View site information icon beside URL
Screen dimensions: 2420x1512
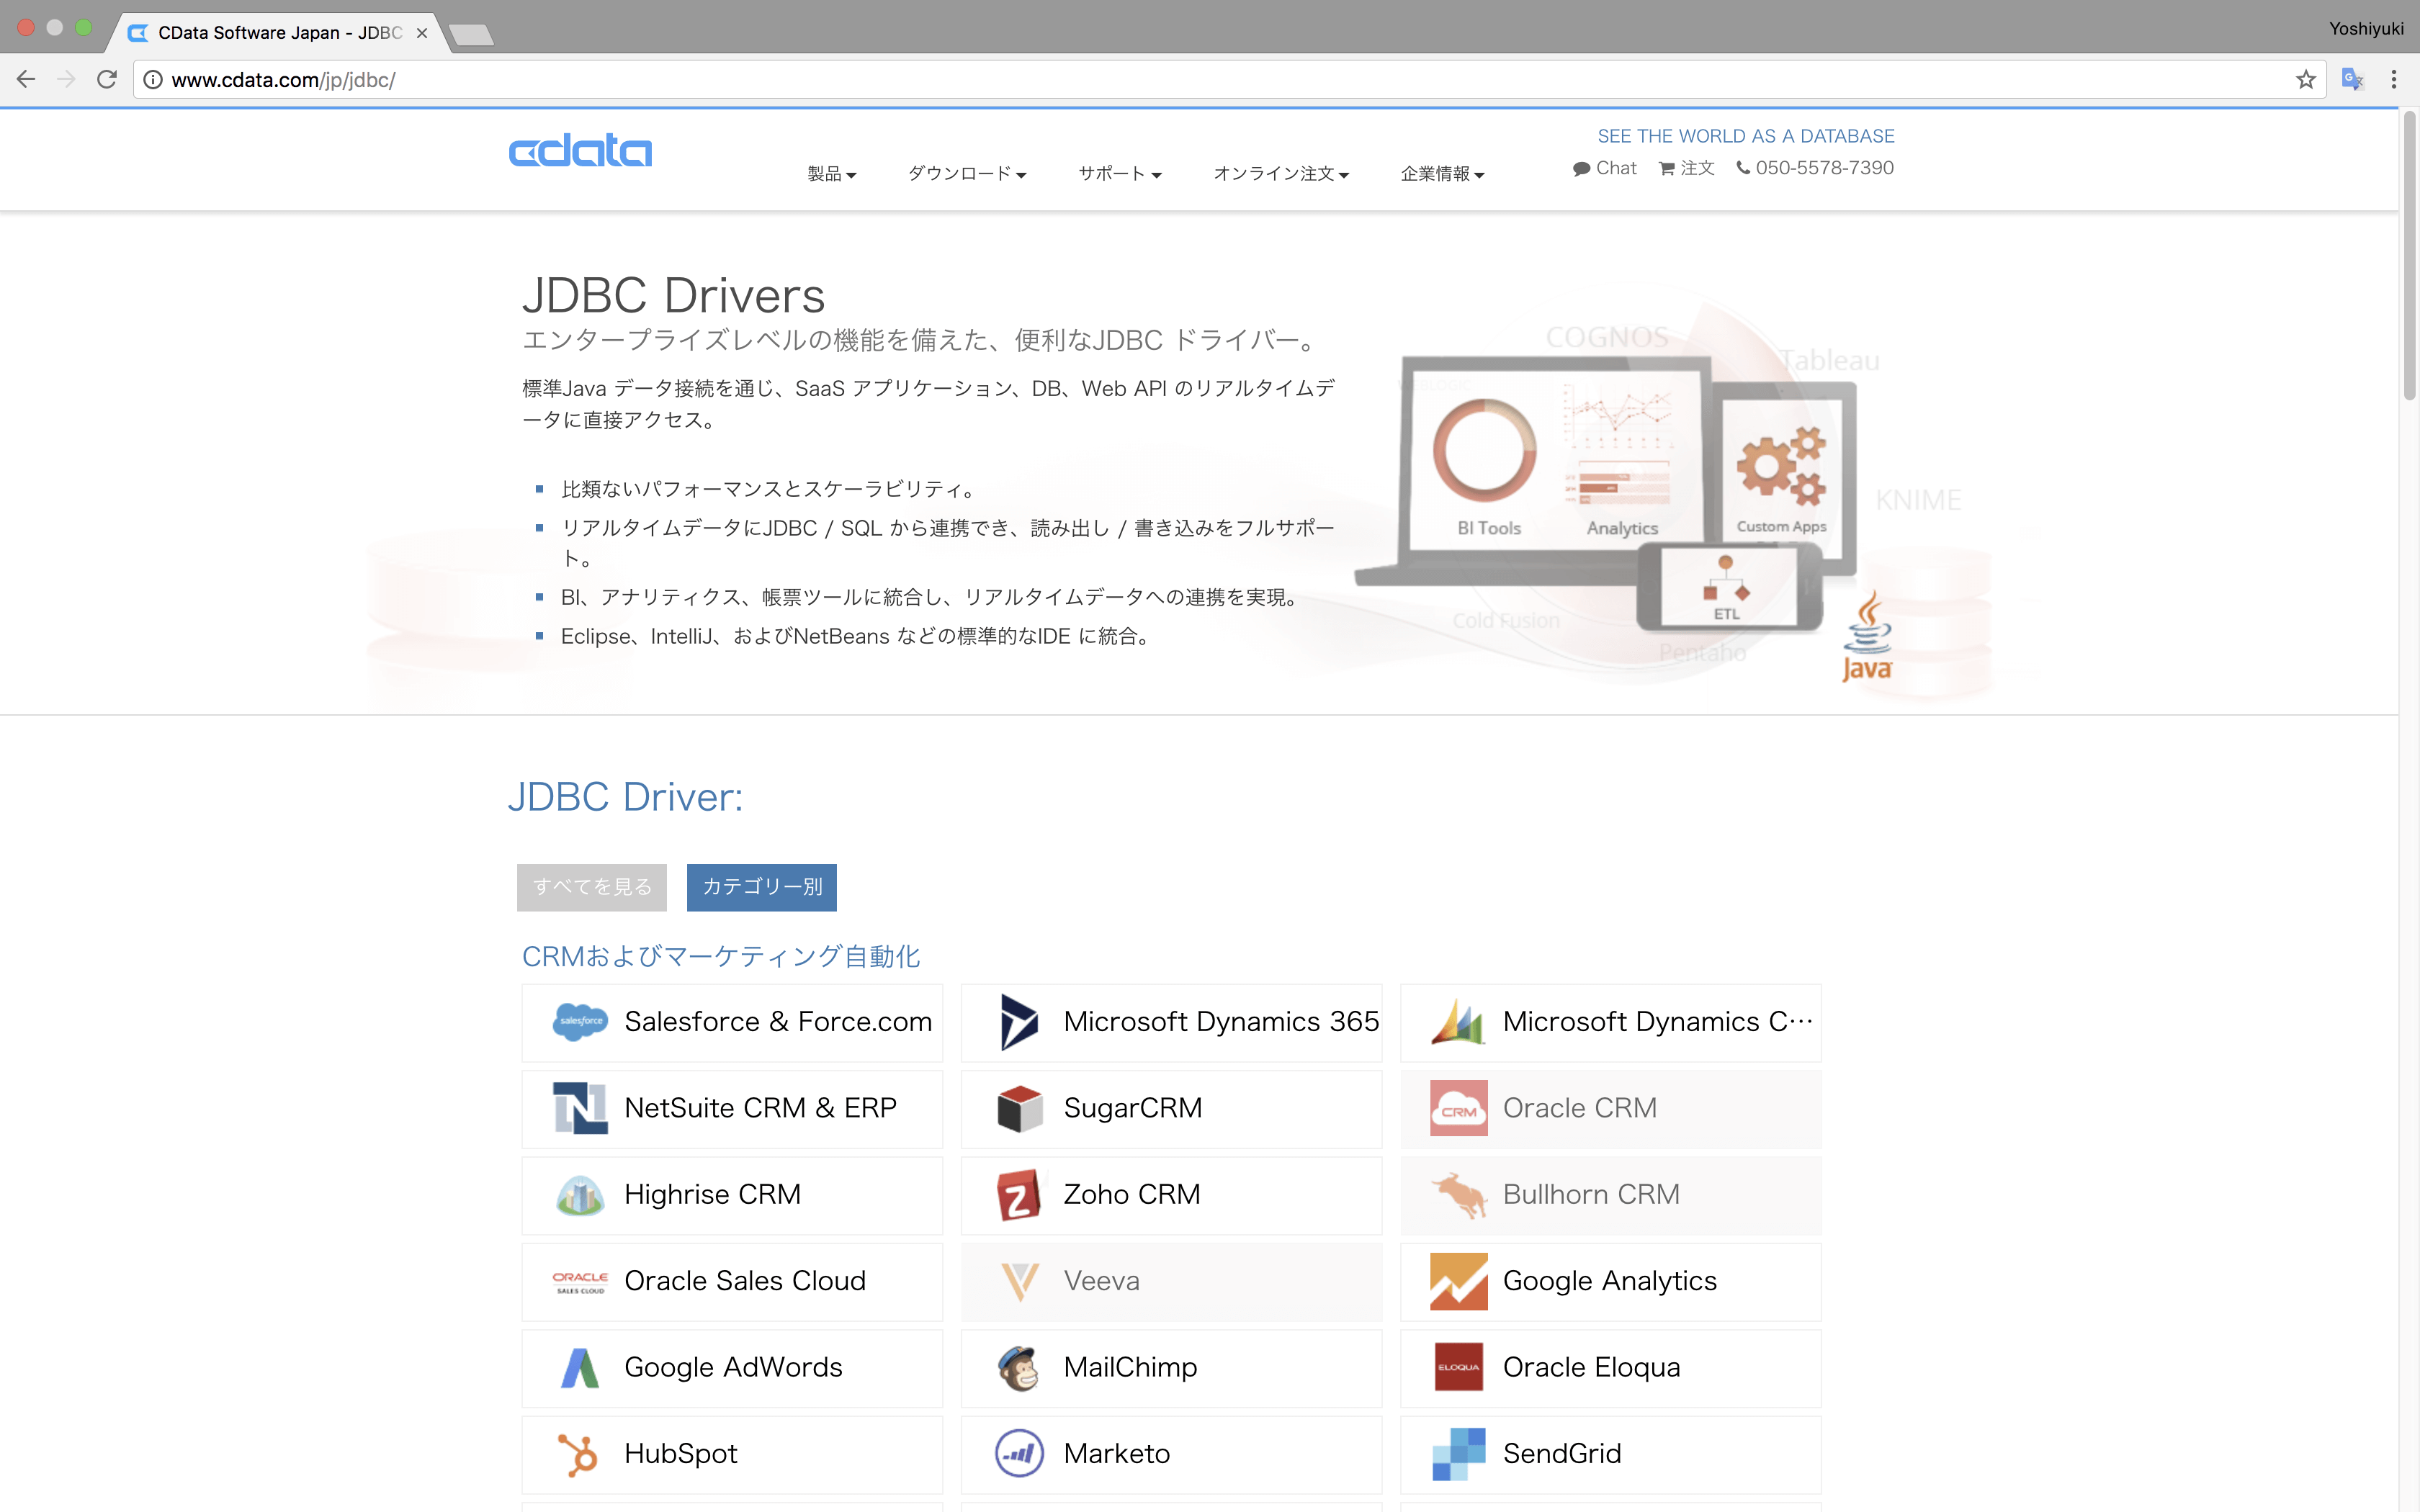[153, 79]
